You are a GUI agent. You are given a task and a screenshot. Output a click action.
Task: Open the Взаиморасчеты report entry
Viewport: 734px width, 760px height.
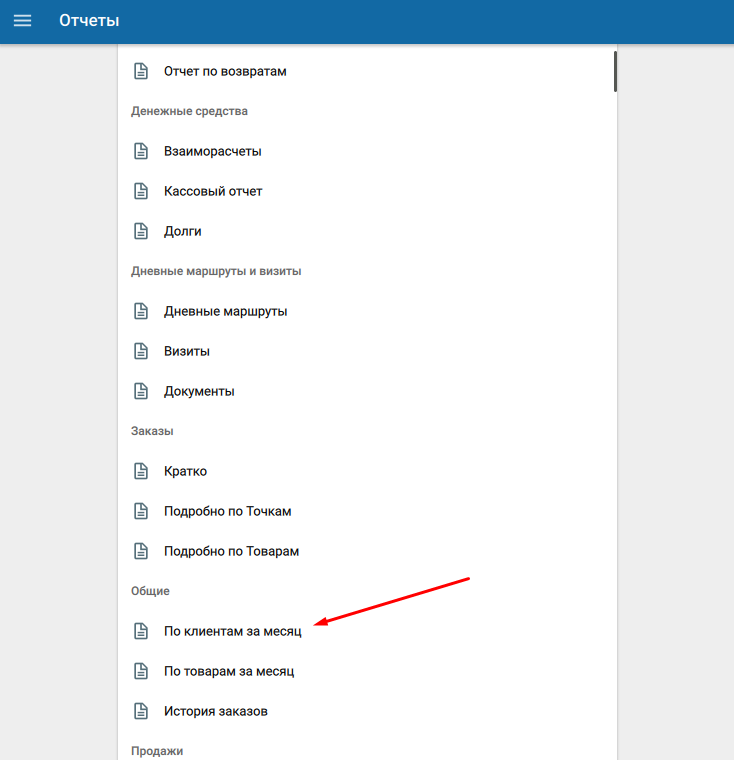pyautogui.click(x=212, y=151)
